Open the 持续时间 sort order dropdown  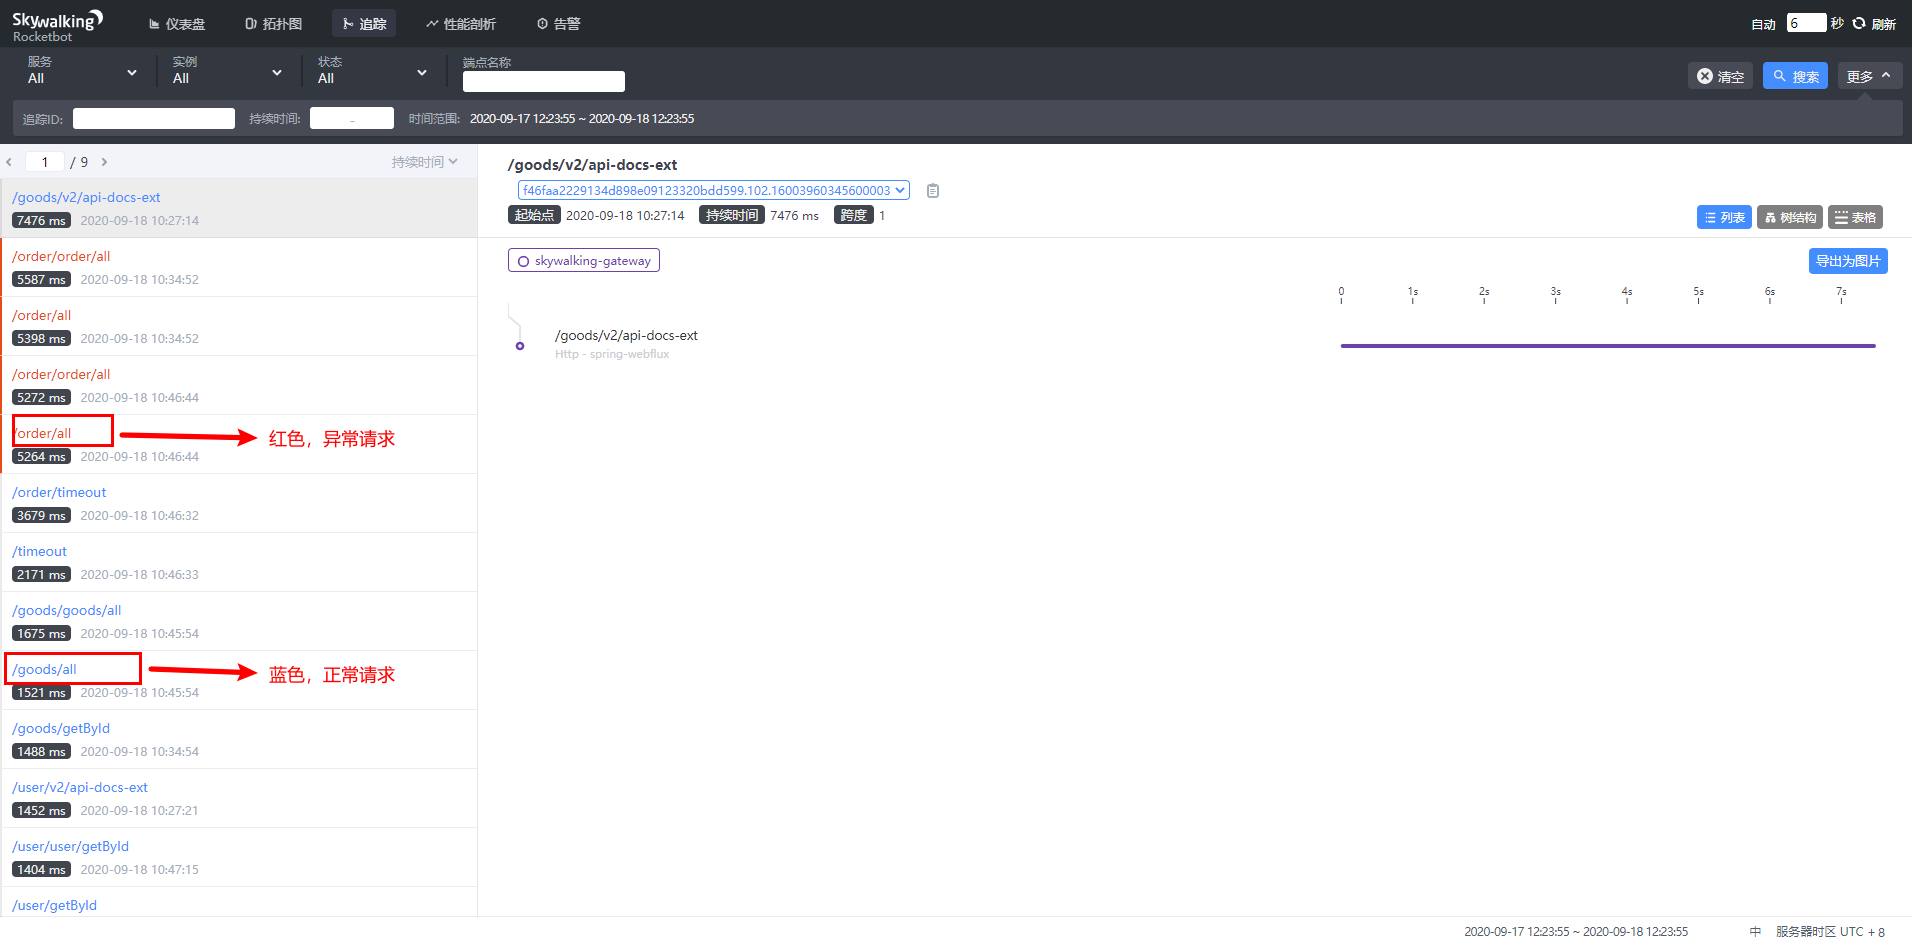(x=424, y=162)
